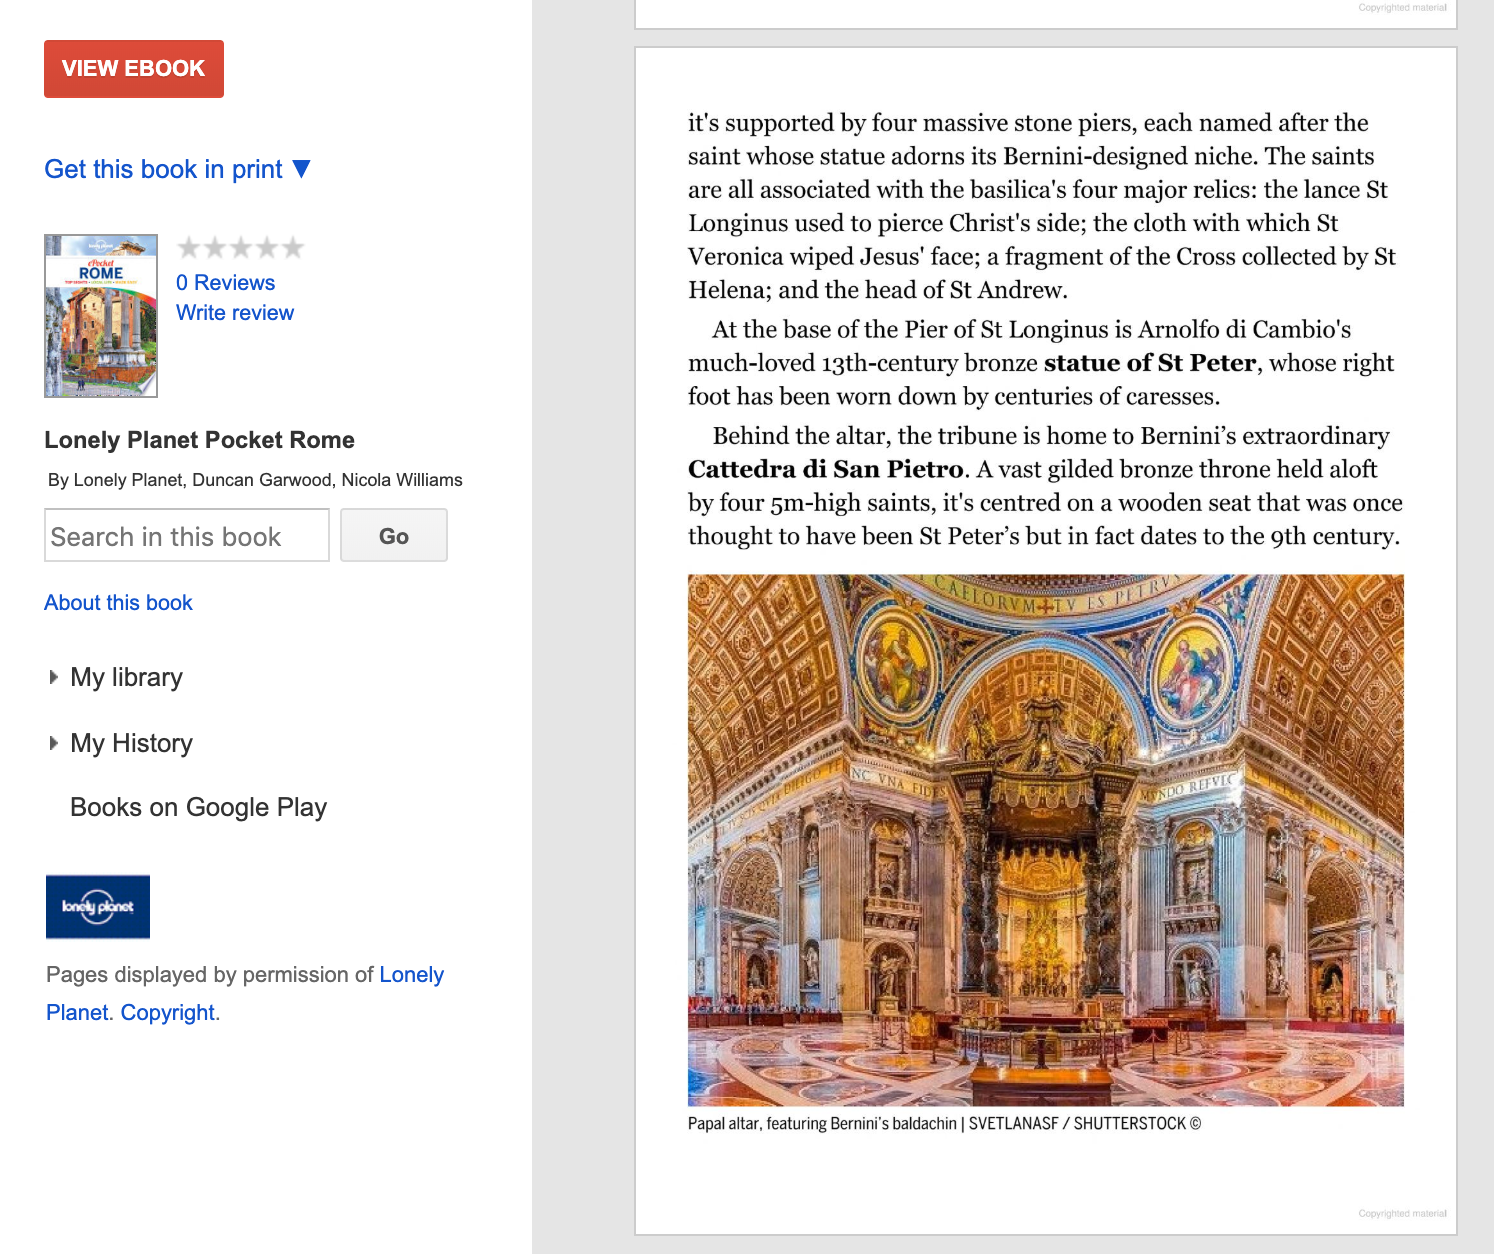Open Books on Google Play
This screenshot has width=1494, height=1254.
click(197, 807)
